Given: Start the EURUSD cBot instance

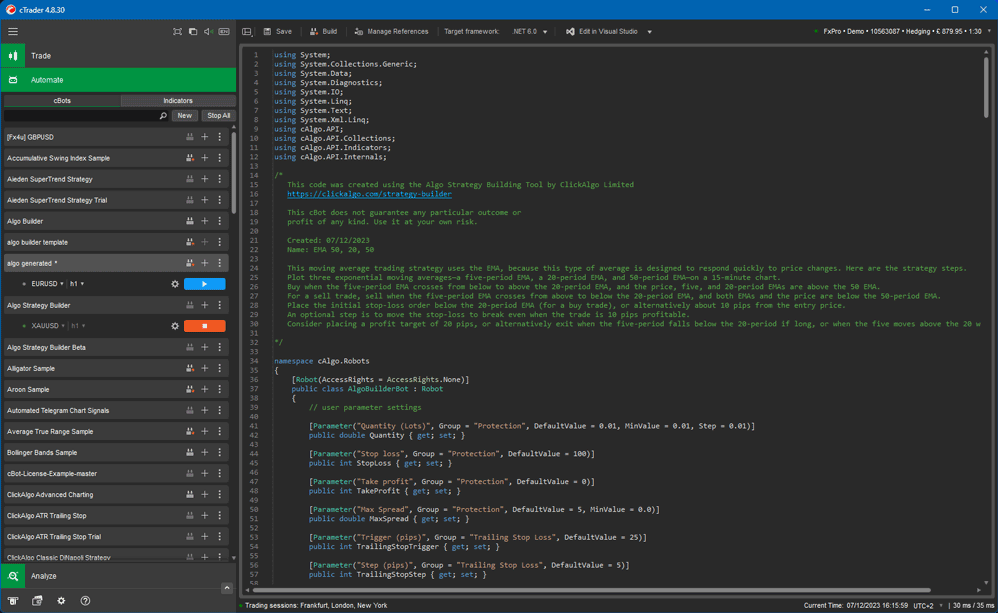Looking at the screenshot, I should pyautogui.click(x=204, y=284).
